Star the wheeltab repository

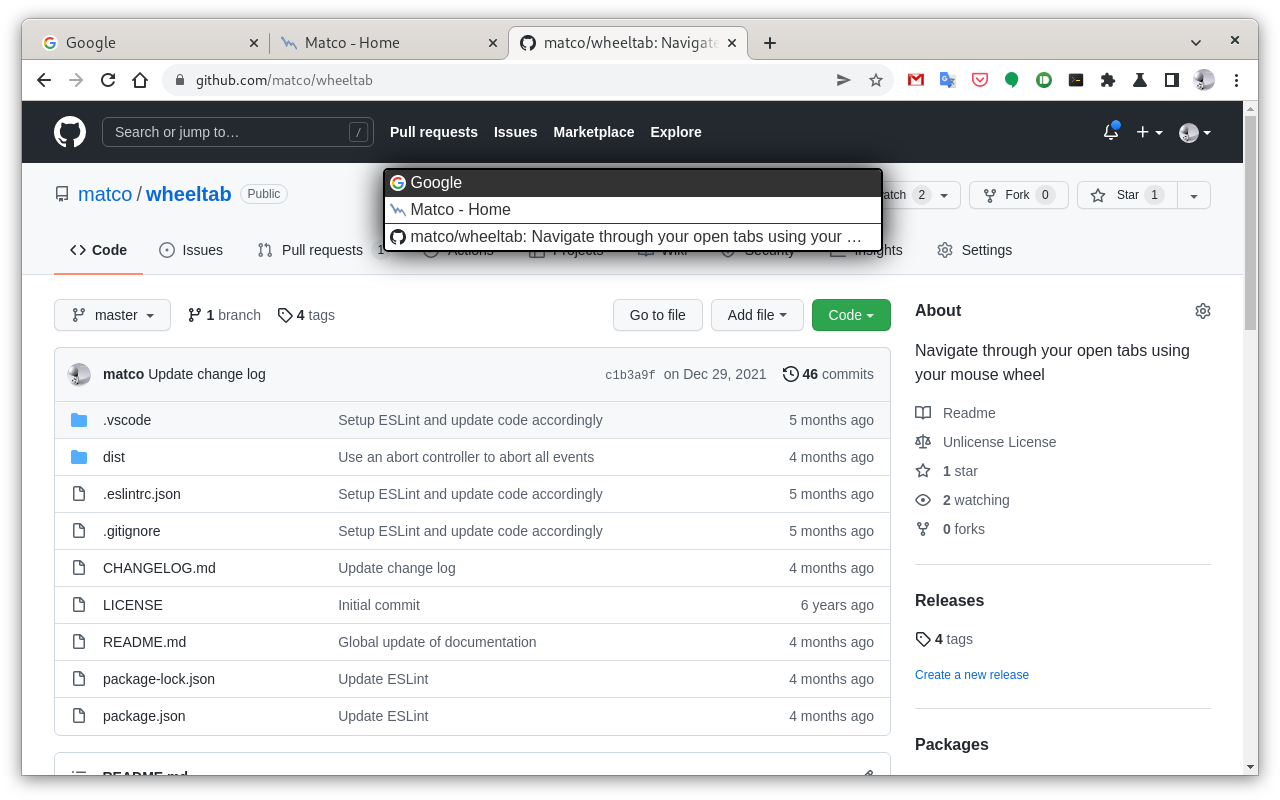1127,195
